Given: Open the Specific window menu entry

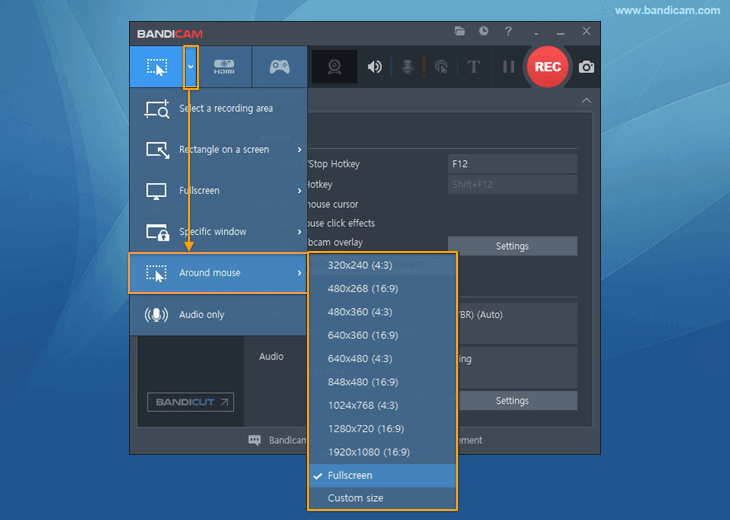Looking at the screenshot, I should 218,231.
